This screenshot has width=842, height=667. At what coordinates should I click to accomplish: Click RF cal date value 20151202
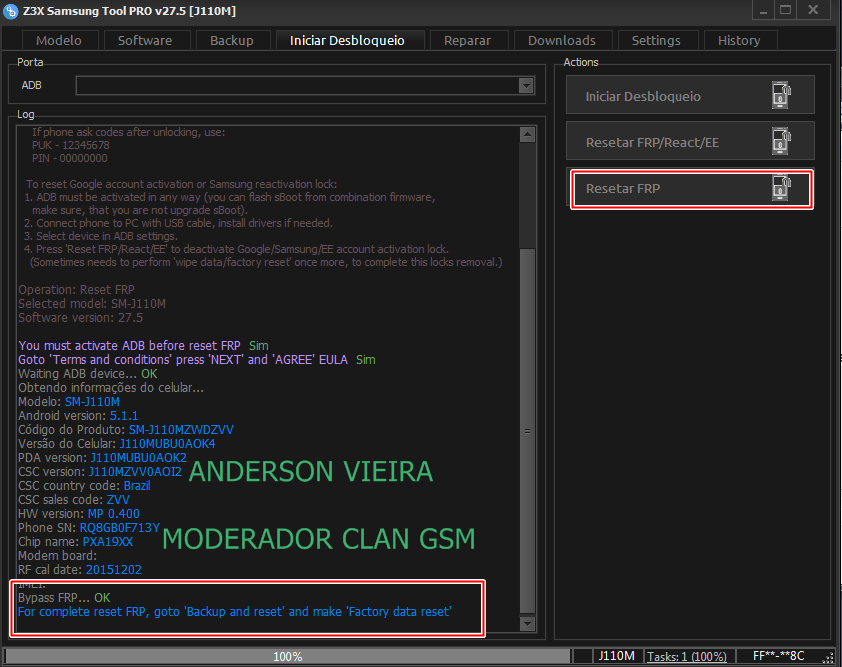[x=114, y=569]
